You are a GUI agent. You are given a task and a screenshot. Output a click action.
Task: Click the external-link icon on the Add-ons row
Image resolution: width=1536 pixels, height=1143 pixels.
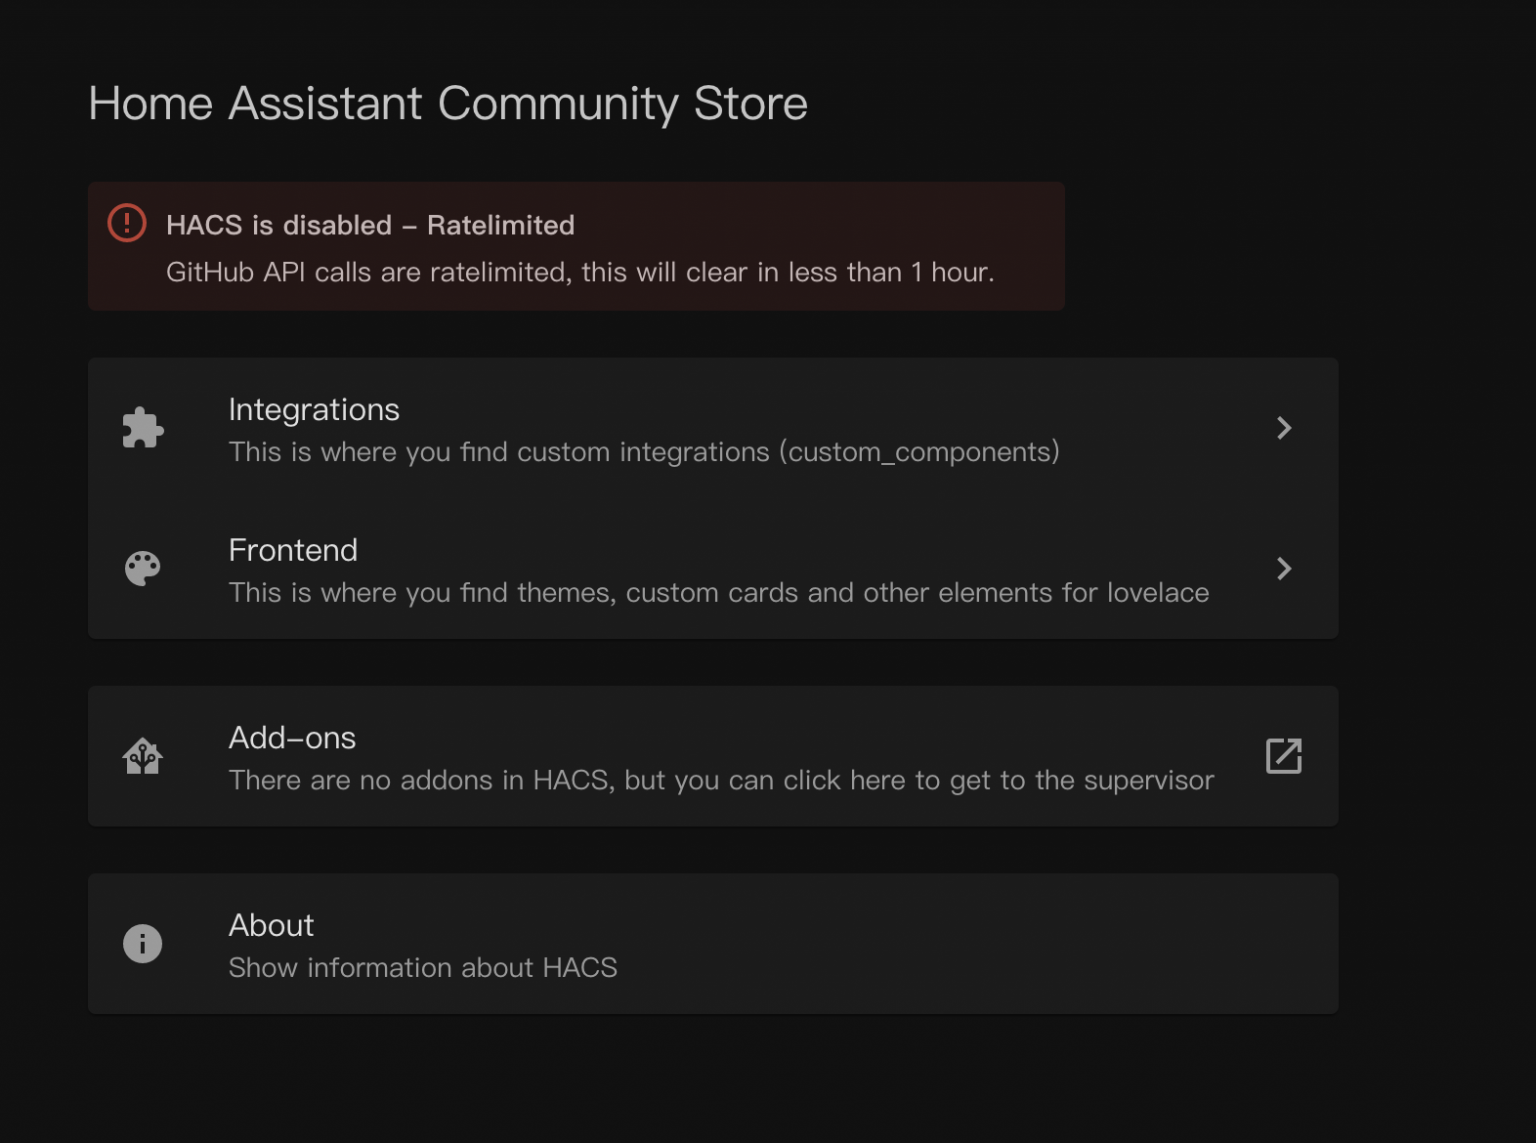(x=1283, y=755)
